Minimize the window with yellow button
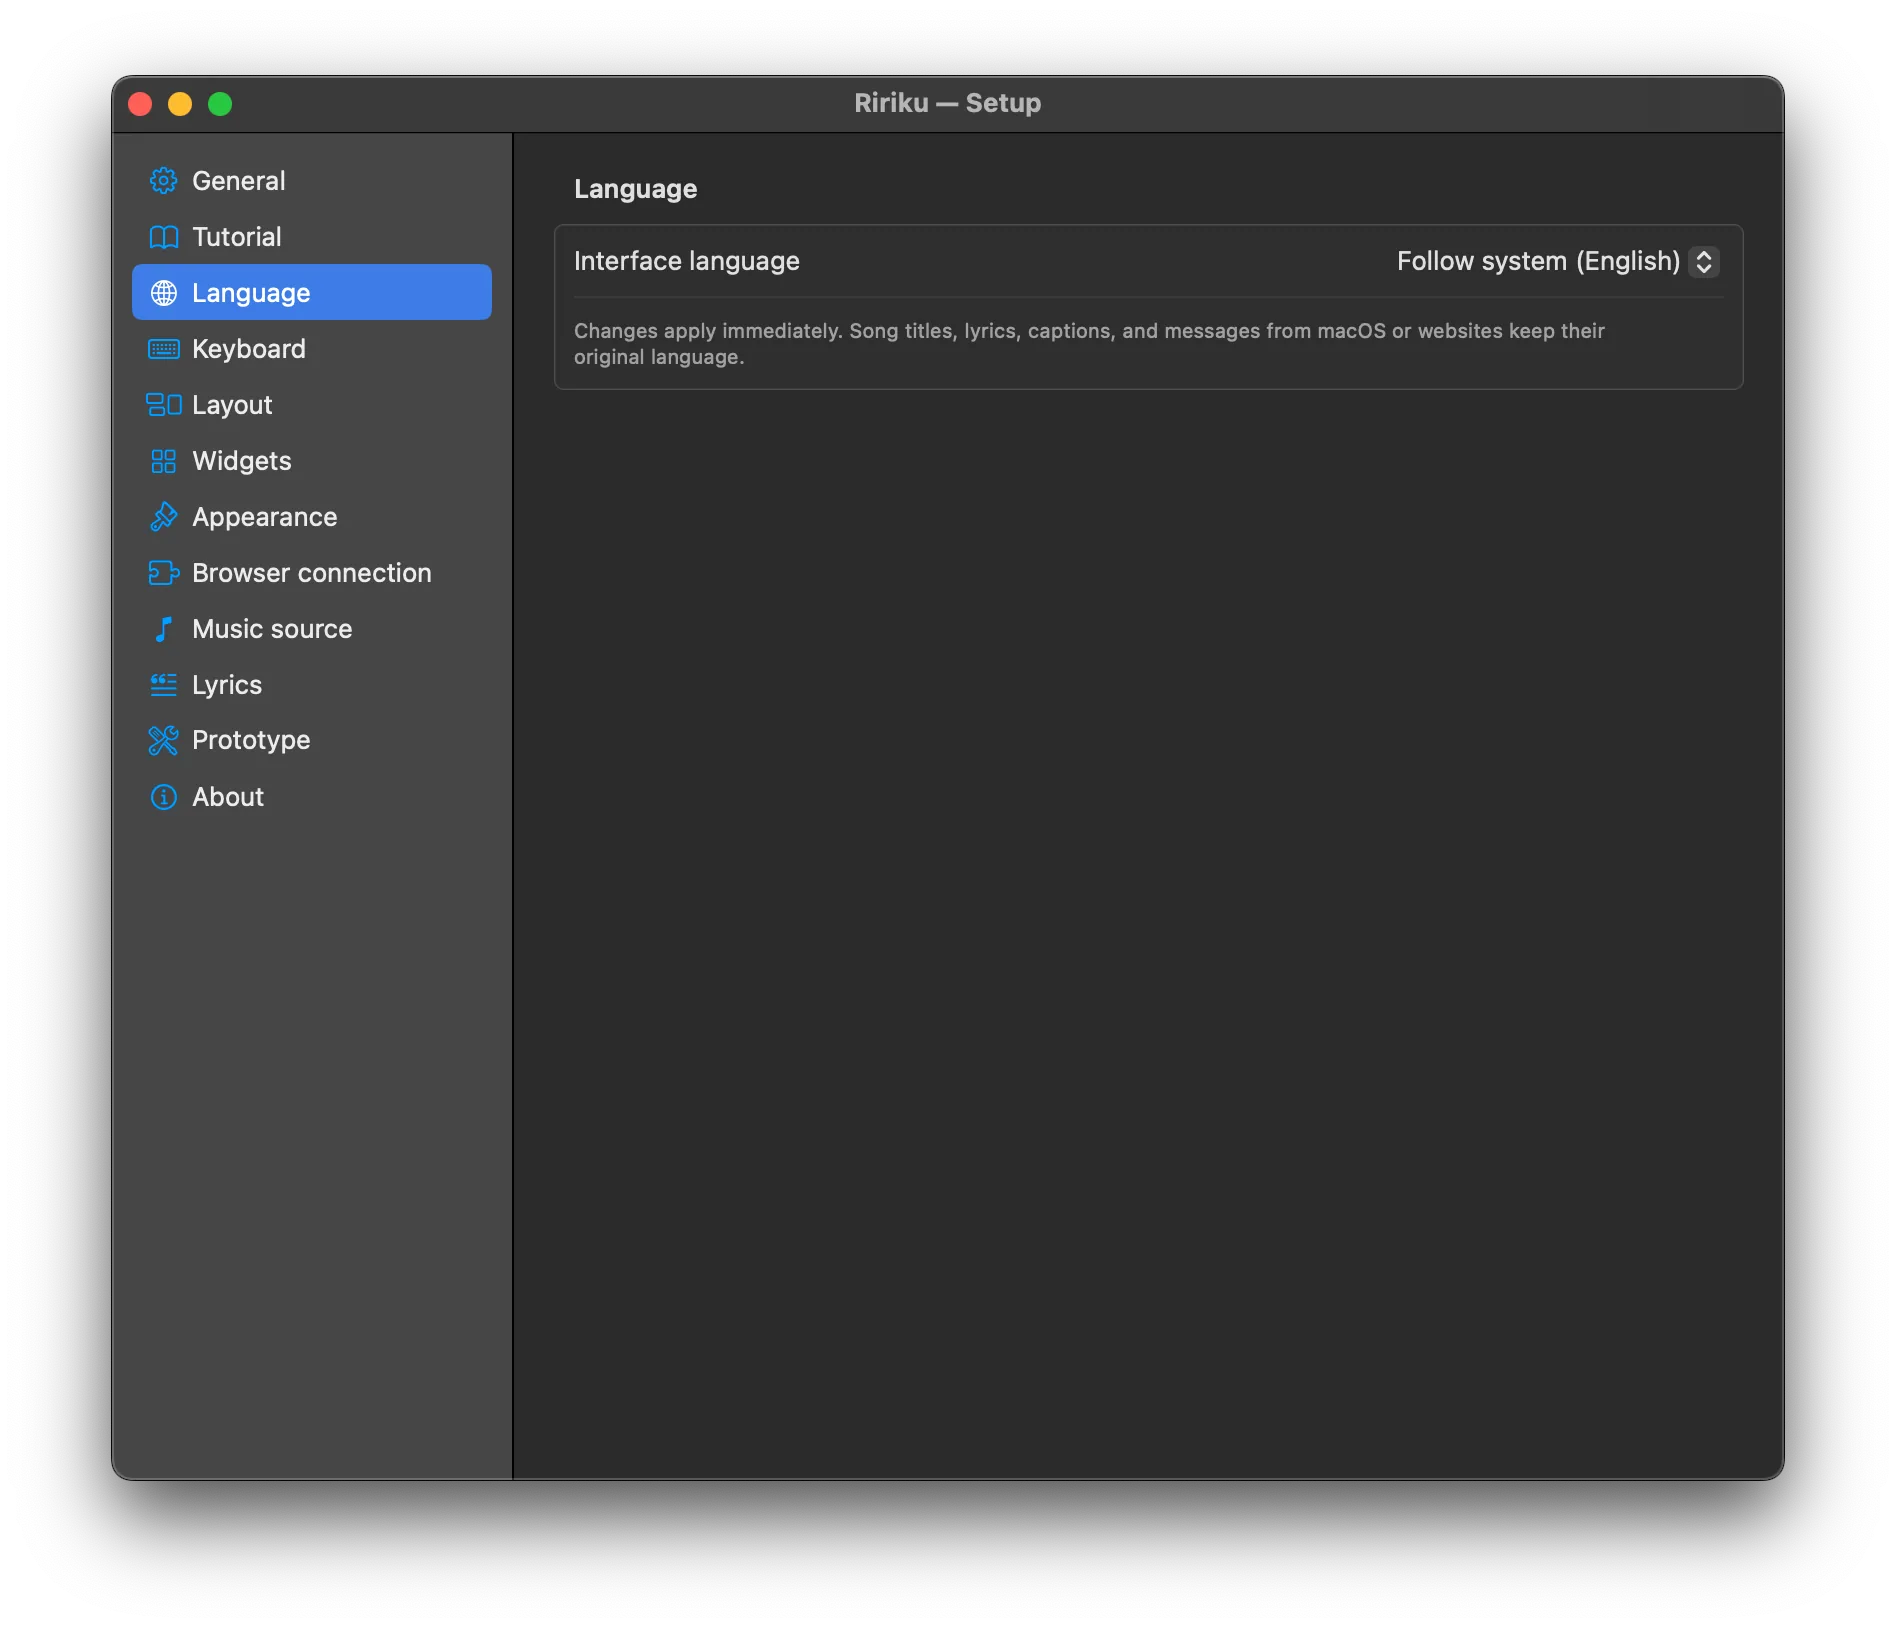1896x1628 pixels. [180, 104]
